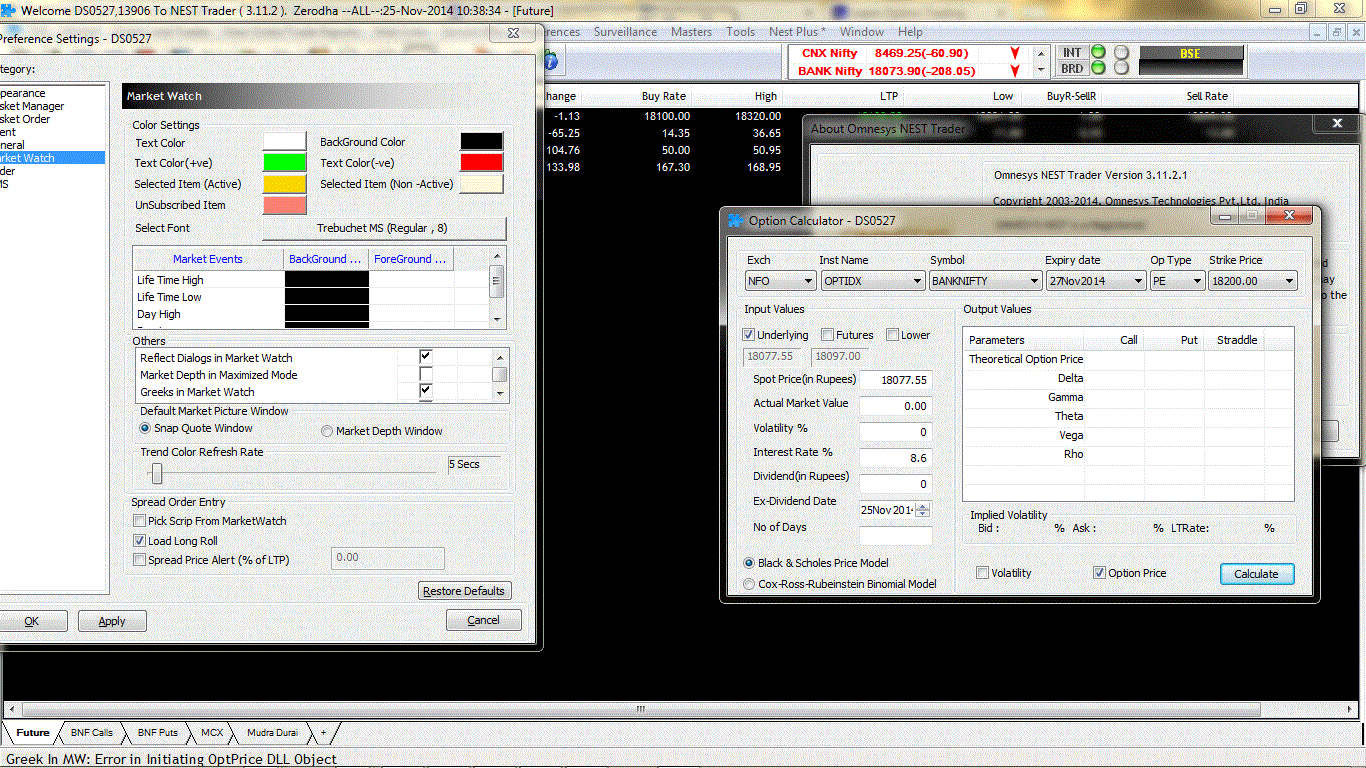Open the Help menu

910,32
